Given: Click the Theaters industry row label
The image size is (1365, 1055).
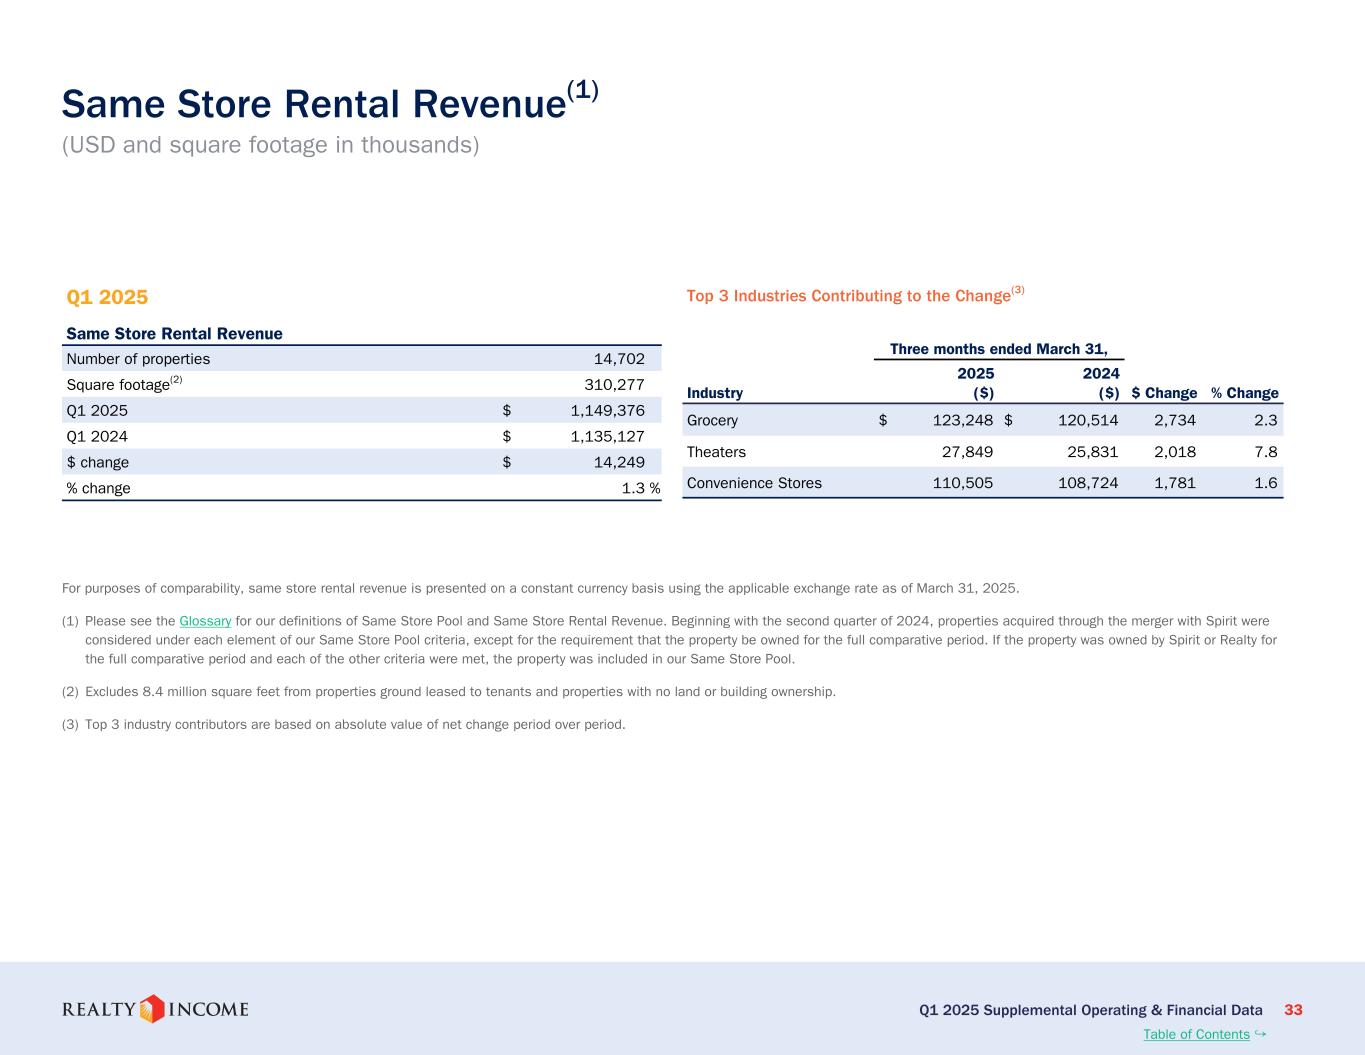Looking at the screenshot, I should [716, 452].
